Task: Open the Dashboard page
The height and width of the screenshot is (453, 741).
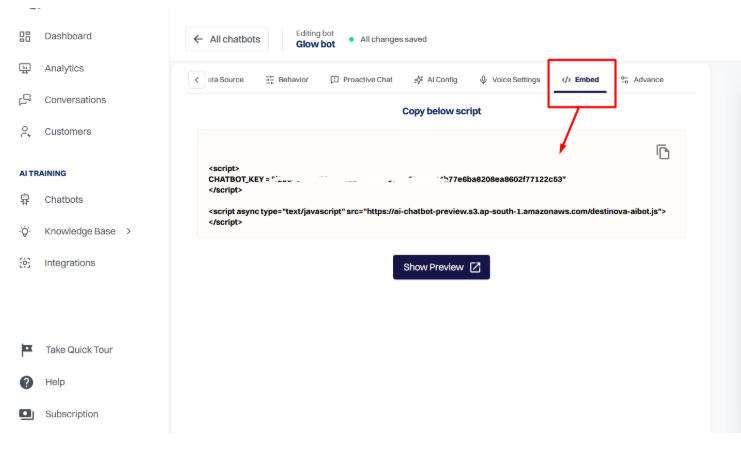Action: pos(68,36)
